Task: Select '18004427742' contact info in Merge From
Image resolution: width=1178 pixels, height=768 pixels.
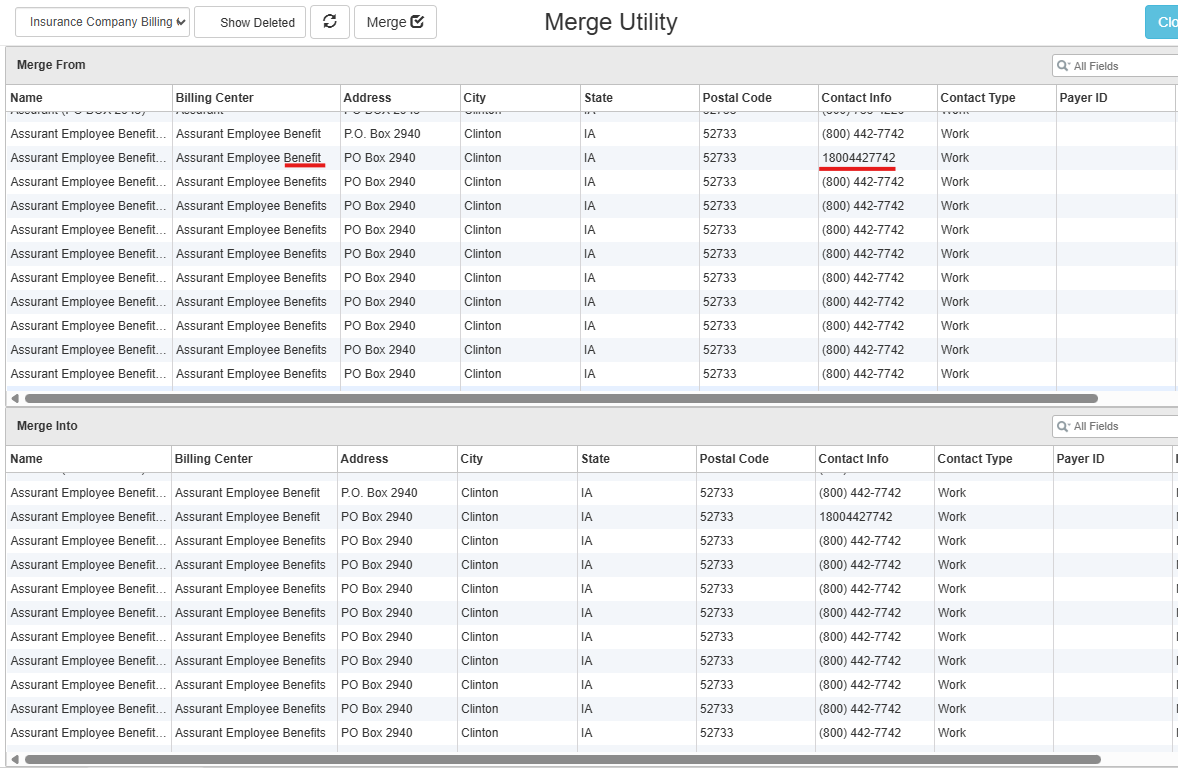Action: 858,158
